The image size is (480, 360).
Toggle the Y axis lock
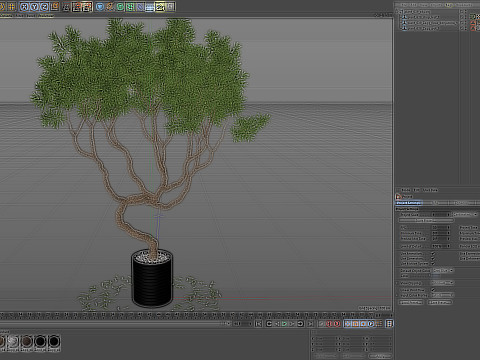coord(34,6)
